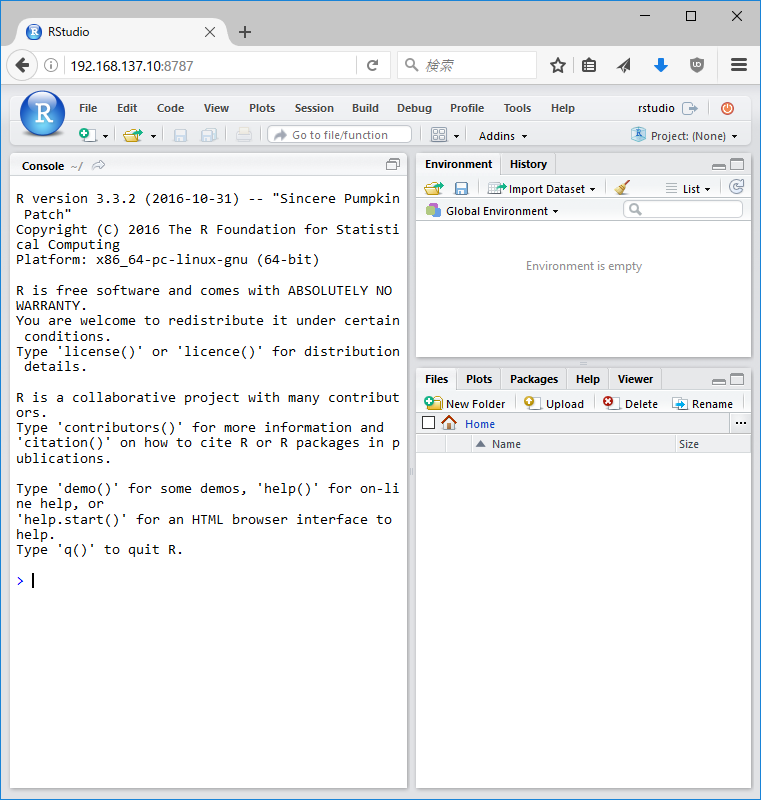The height and width of the screenshot is (800, 761).
Task: Click the Print document icon
Action: pos(244,135)
